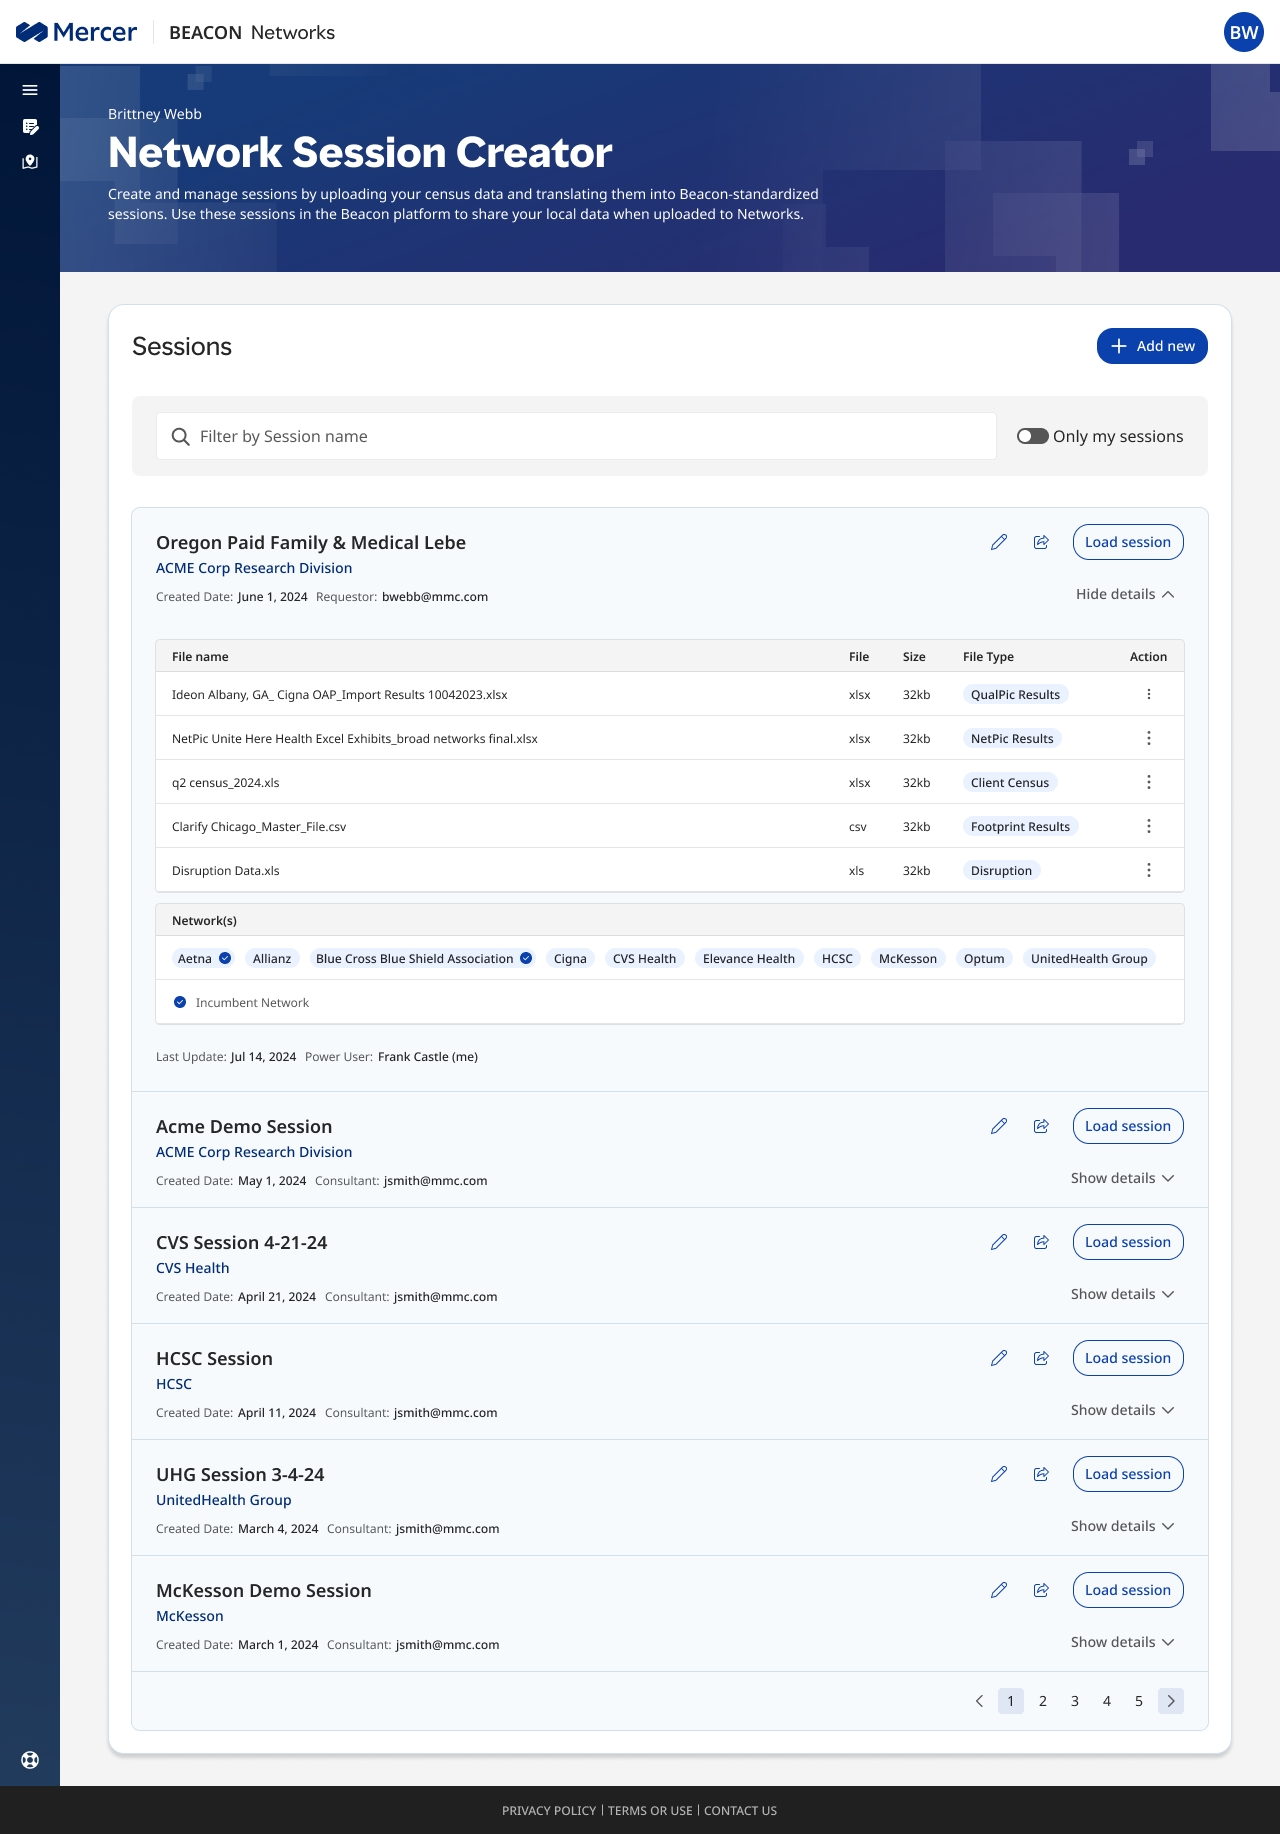Open the map pin icon in sidebar
The width and height of the screenshot is (1280, 1834).
[x=30, y=162]
